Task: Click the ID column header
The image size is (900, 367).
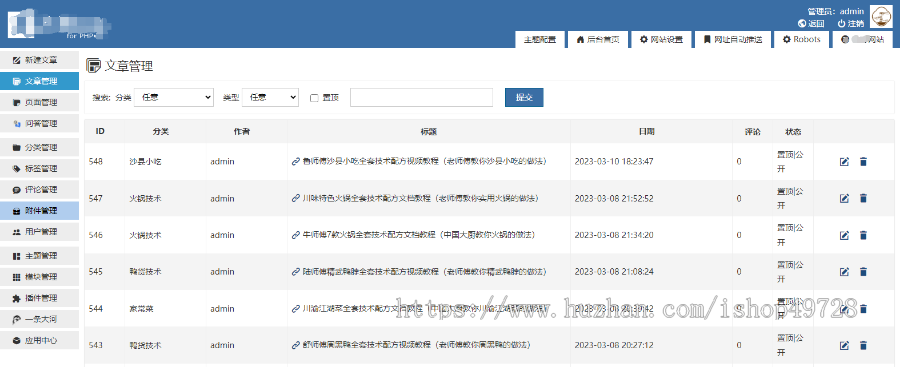Action: (100, 132)
